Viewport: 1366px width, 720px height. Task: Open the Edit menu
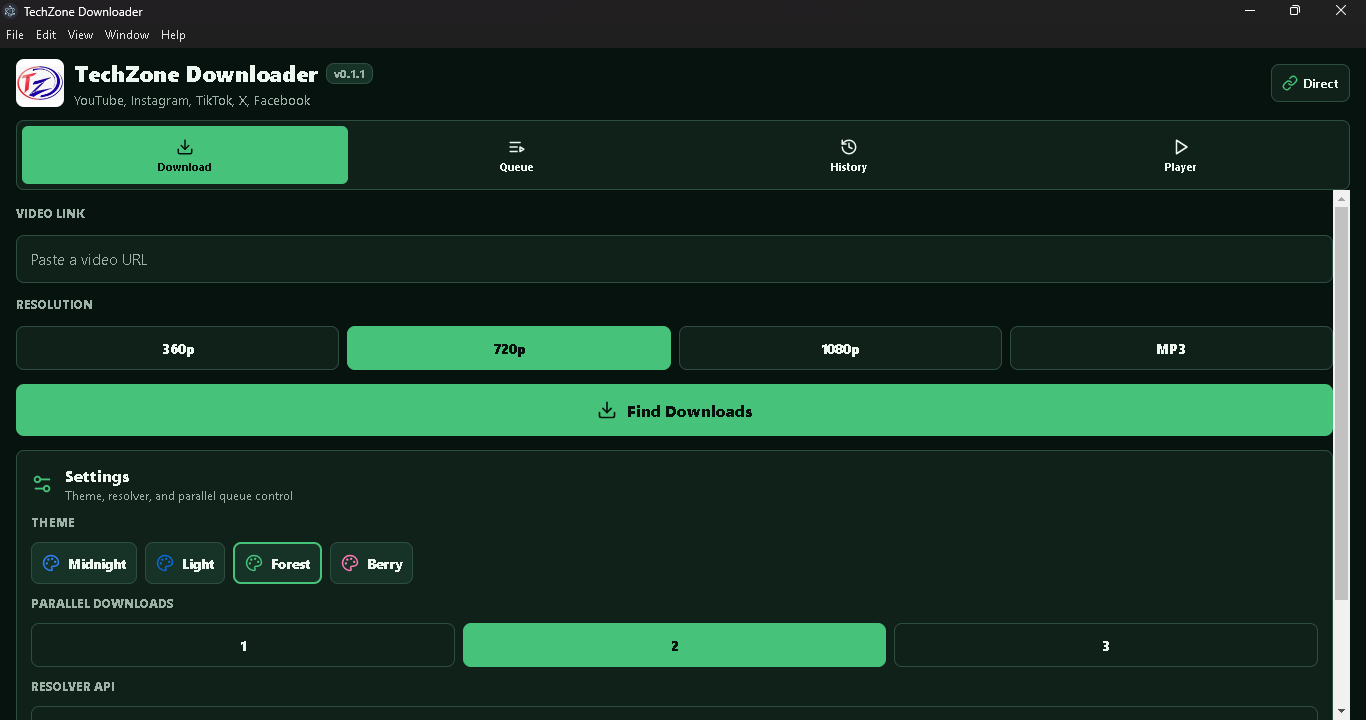(x=46, y=35)
